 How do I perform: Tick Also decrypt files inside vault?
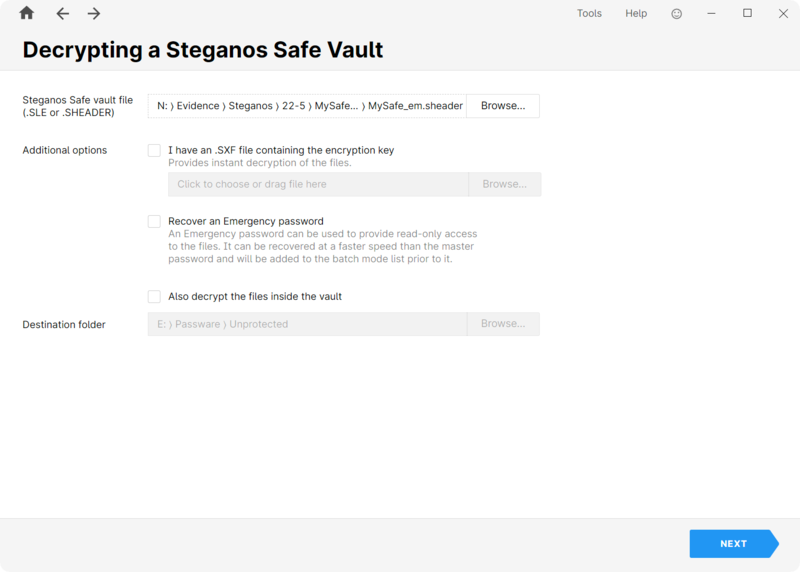click(x=154, y=296)
